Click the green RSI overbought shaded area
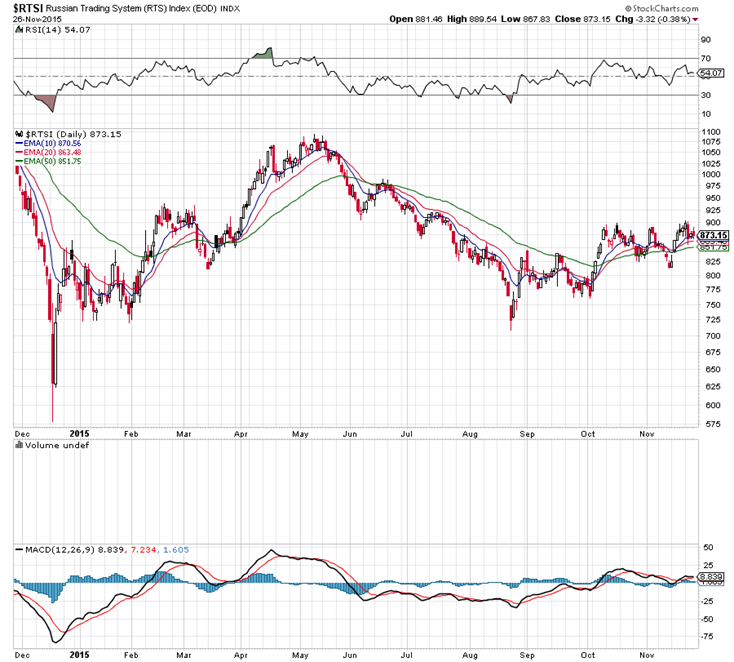This screenshot has width=734, height=662. [x=263, y=54]
